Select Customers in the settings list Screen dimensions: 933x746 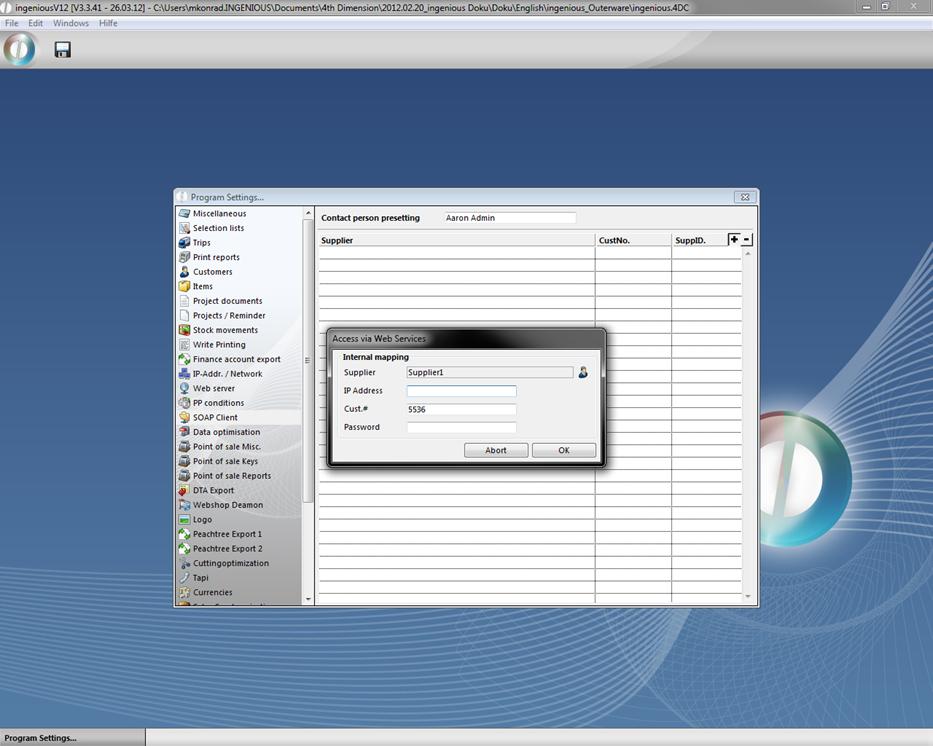pos(212,272)
